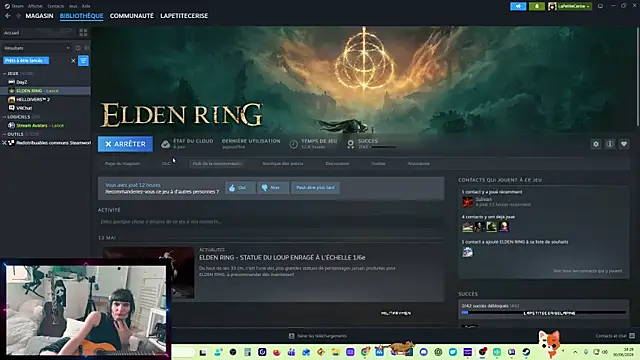Click the activity comment input field

[271, 222]
